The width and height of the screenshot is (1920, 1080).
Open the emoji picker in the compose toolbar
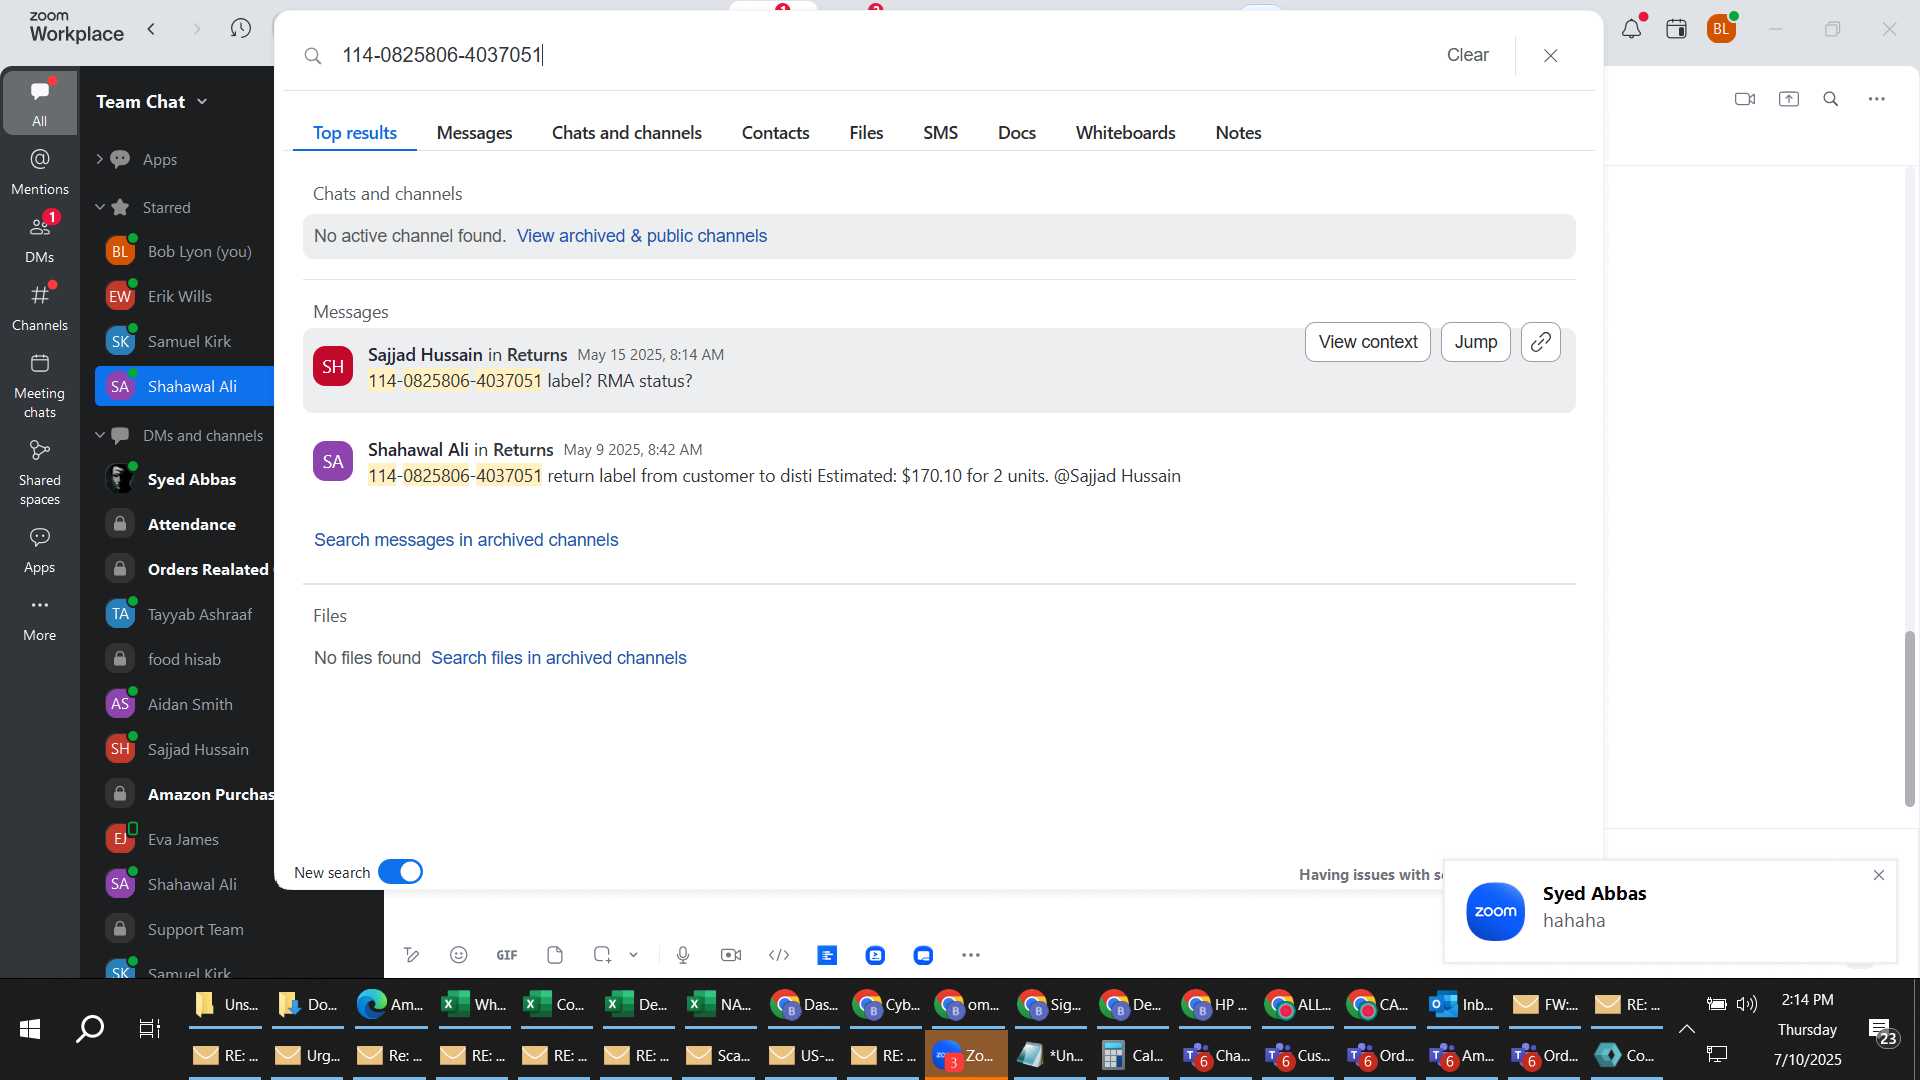[459, 955]
